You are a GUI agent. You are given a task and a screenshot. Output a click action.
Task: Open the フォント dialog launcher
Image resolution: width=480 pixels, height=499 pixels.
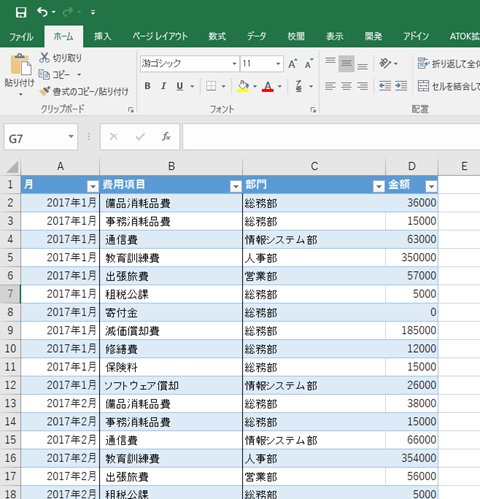click(x=313, y=110)
